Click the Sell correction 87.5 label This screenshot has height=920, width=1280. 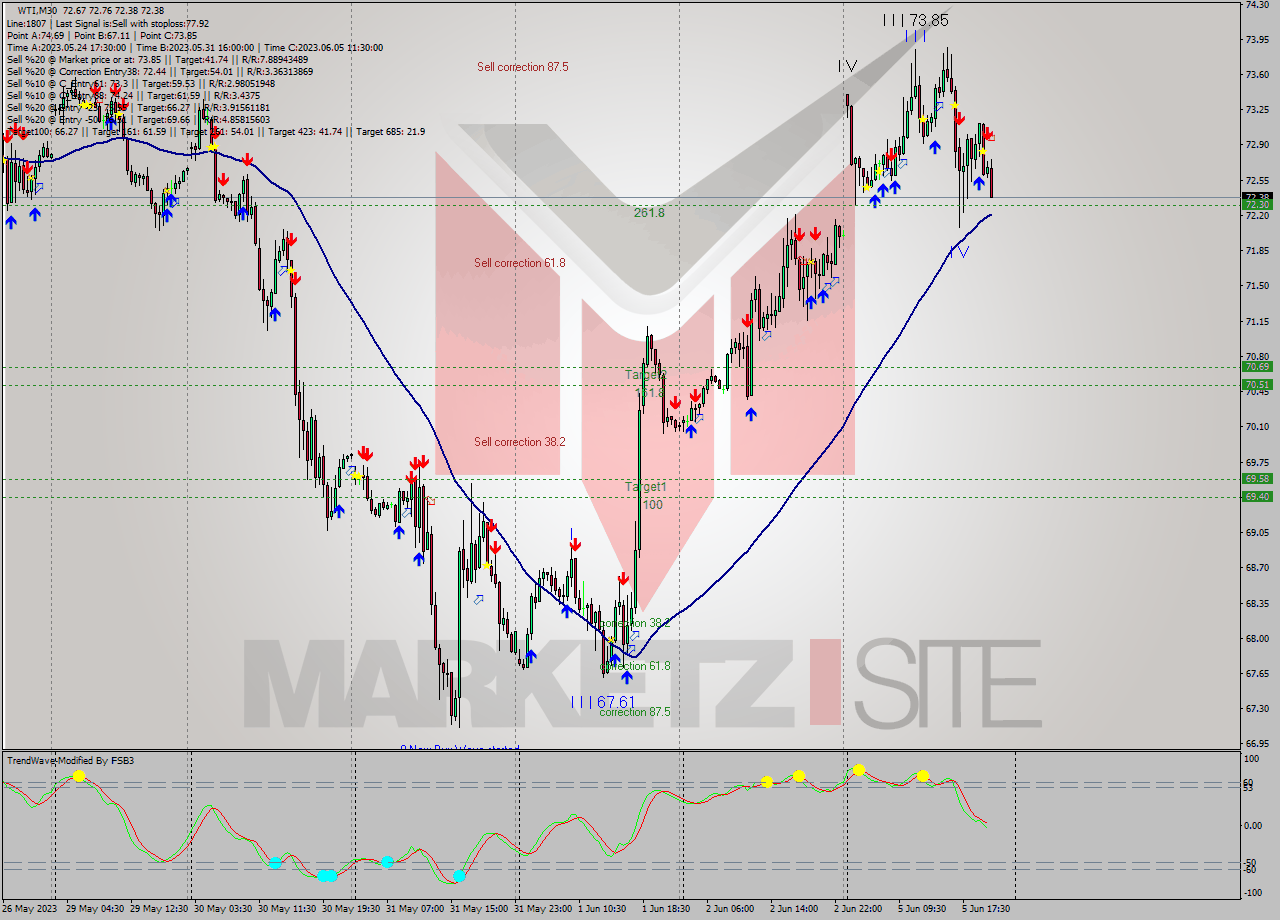point(522,67)
